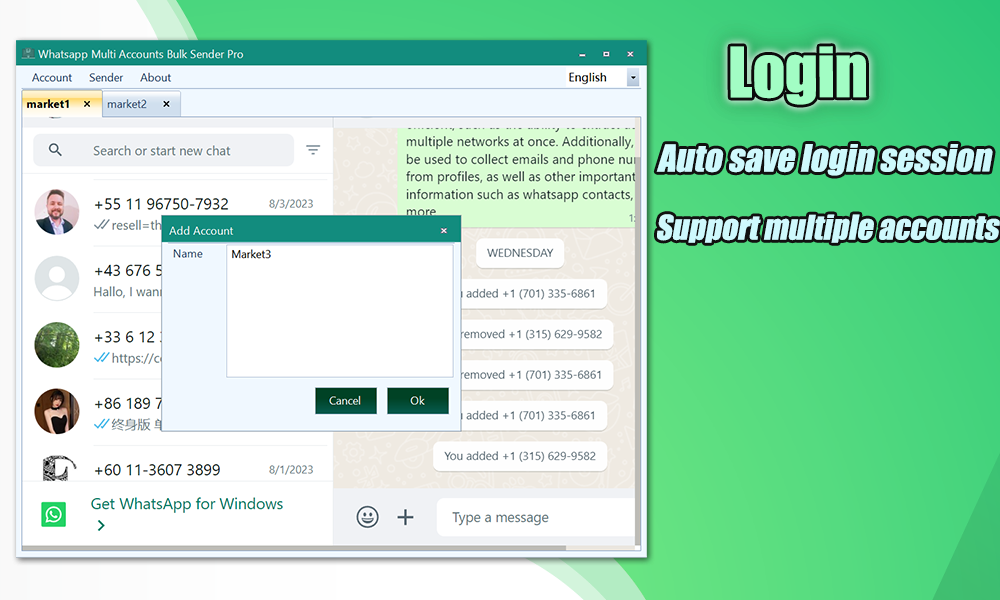Click the search magnifier icon
The width and height of the screenshot is (1000, 600).
(53, 150)
